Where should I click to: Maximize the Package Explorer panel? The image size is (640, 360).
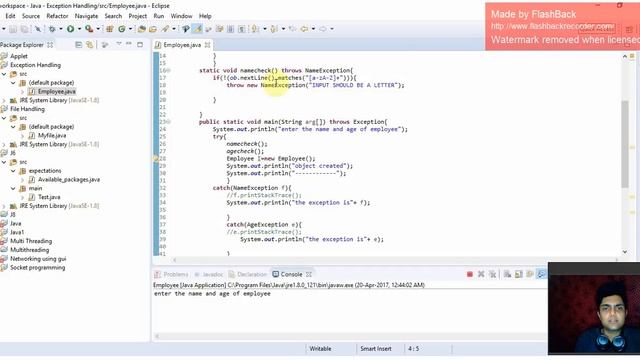tap(140, 44)
